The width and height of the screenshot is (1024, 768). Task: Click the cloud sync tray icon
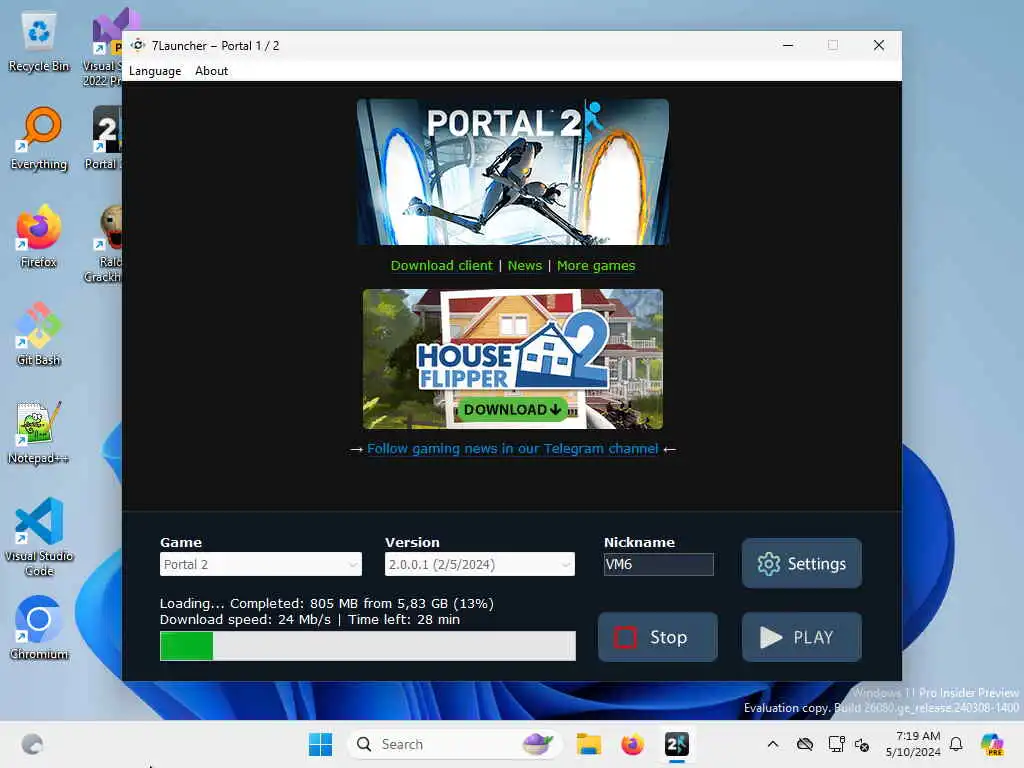point(805,744)
